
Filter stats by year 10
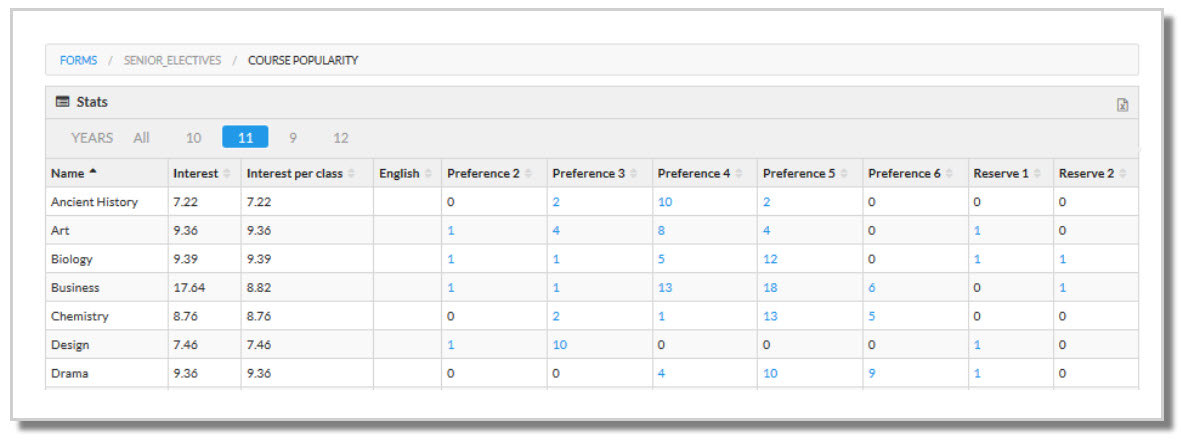click(x=194, y=138)
